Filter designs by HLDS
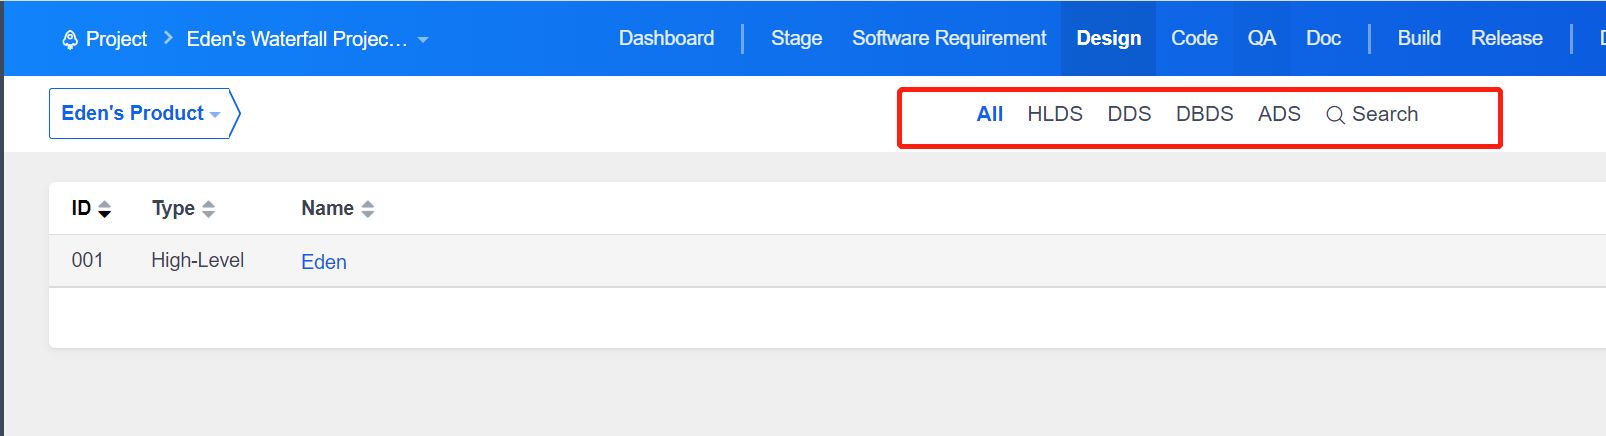The image size is (1606, 436). coord(1055,114)
